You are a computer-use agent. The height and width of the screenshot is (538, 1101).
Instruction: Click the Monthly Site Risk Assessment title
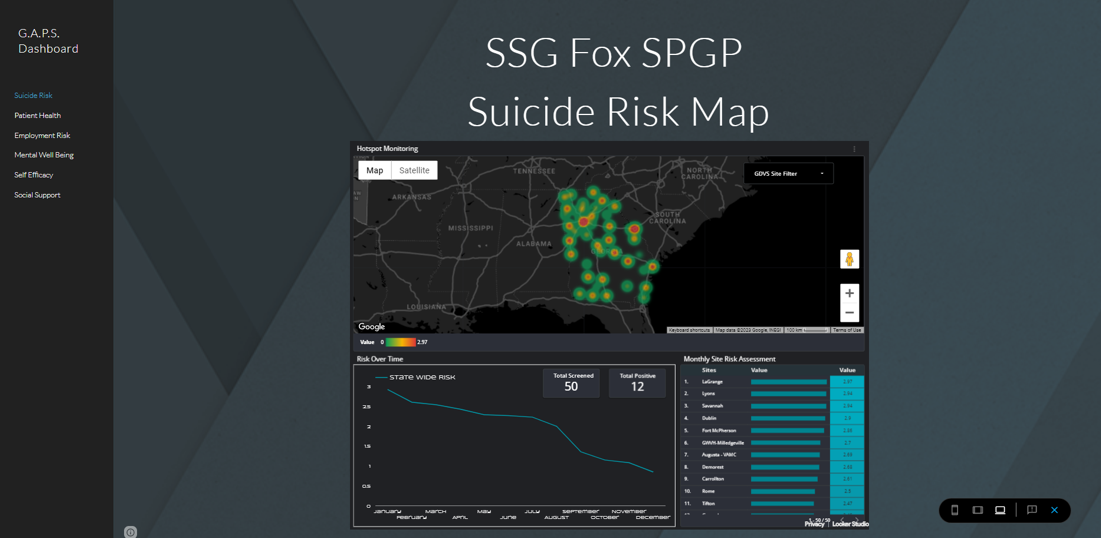730,359
